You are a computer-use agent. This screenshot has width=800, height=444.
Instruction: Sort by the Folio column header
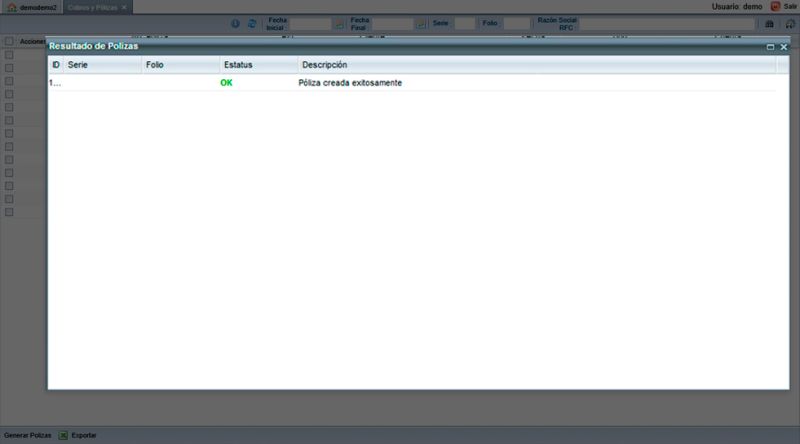coord(181,65)
